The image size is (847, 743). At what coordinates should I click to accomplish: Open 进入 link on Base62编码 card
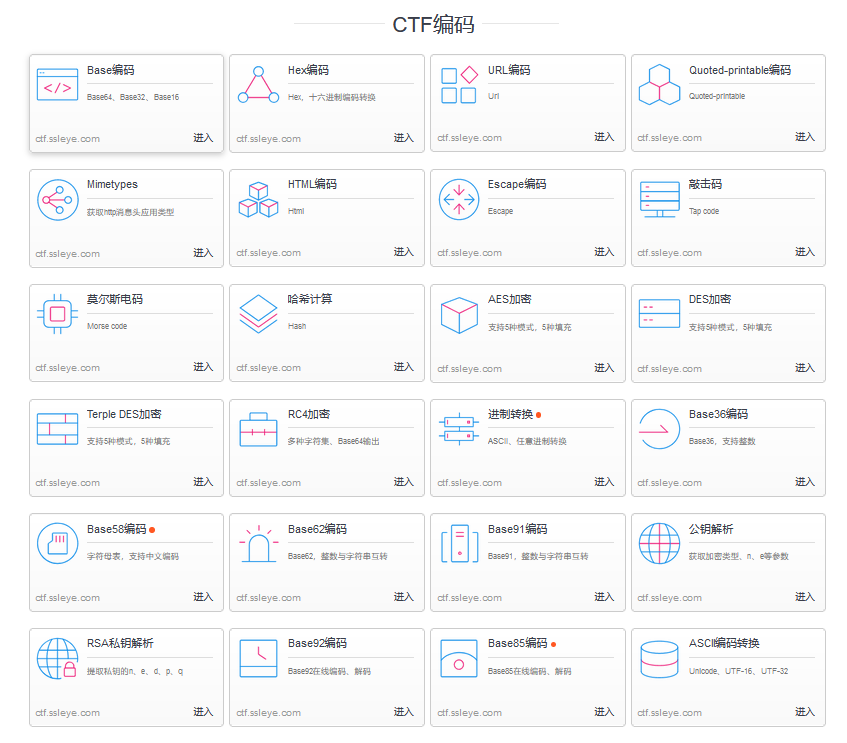(x=404, y=597)
